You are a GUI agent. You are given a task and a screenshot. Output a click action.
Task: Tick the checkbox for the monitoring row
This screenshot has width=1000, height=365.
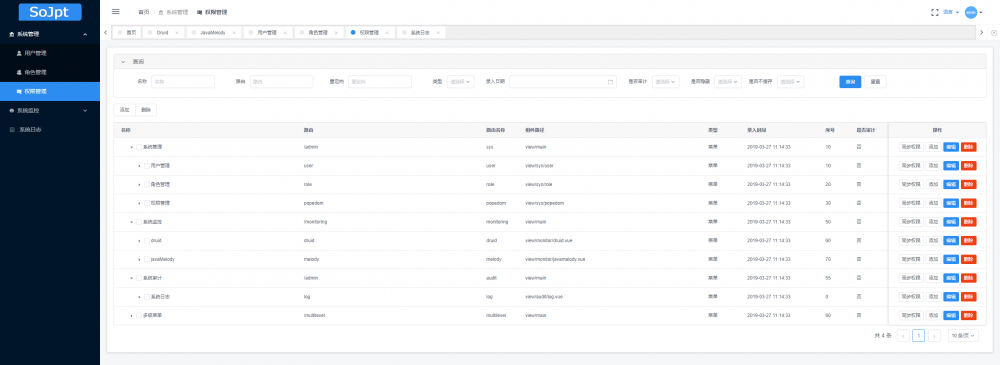pyautogui.click(x=139, y=222)
